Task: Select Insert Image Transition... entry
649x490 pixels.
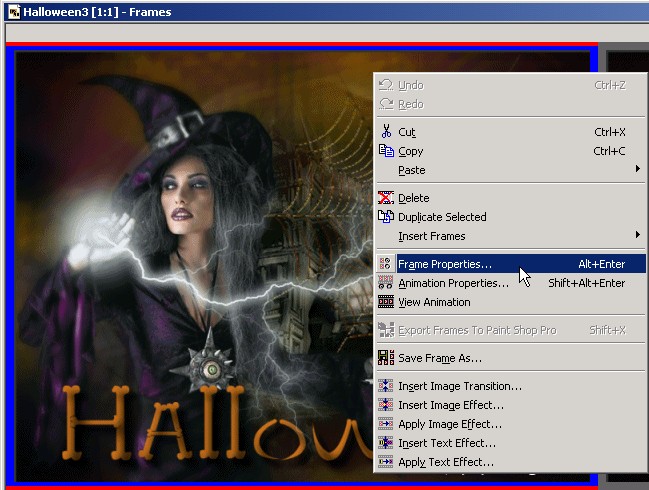Action: click(510, 386)
